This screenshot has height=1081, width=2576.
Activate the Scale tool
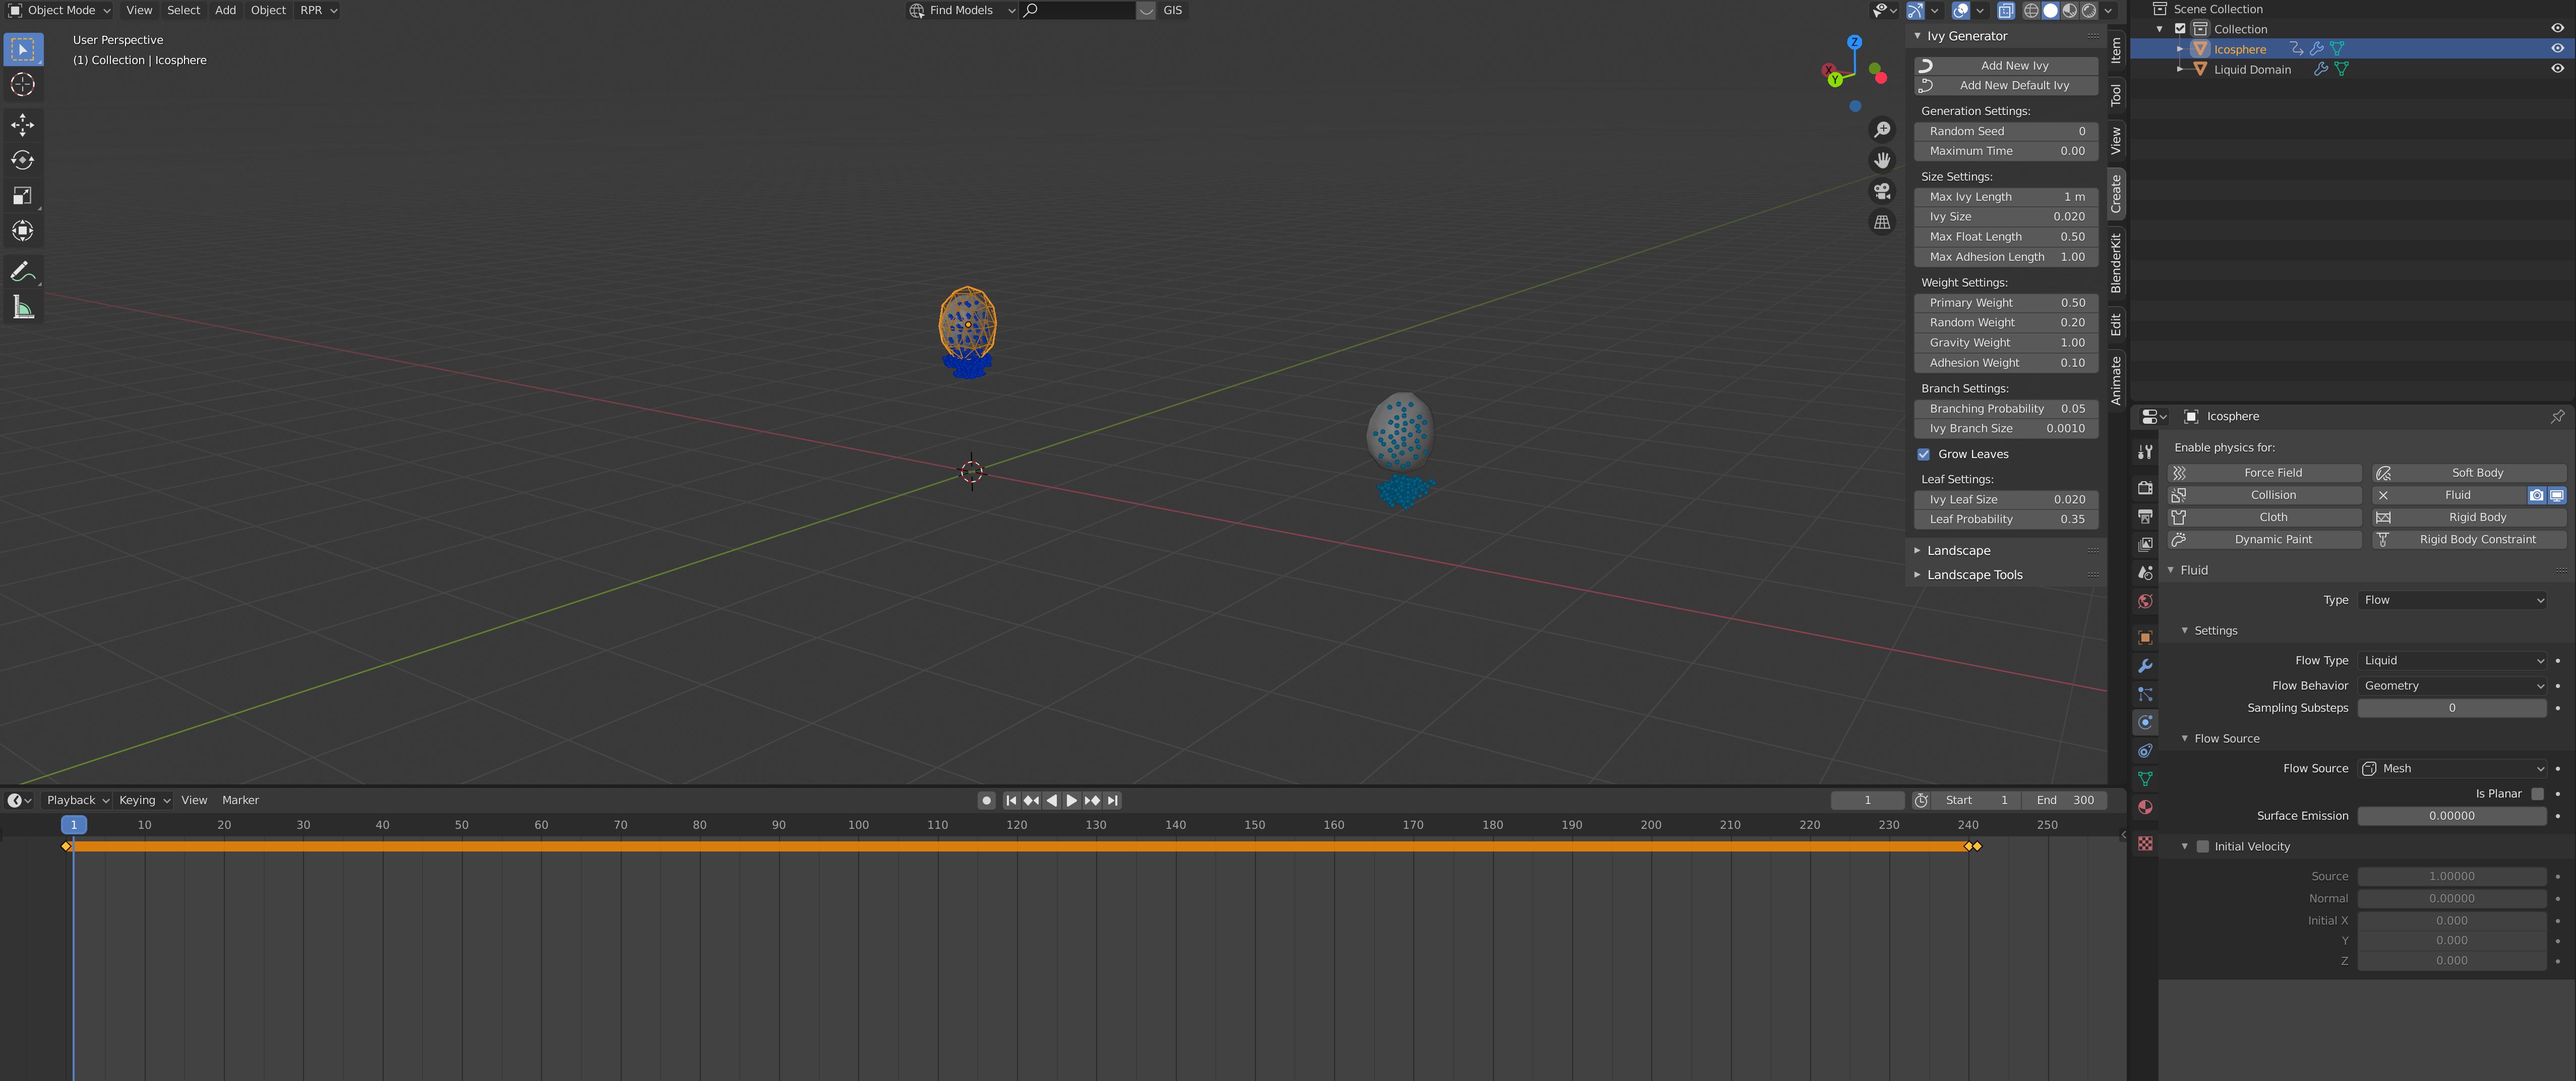[22, 195]
